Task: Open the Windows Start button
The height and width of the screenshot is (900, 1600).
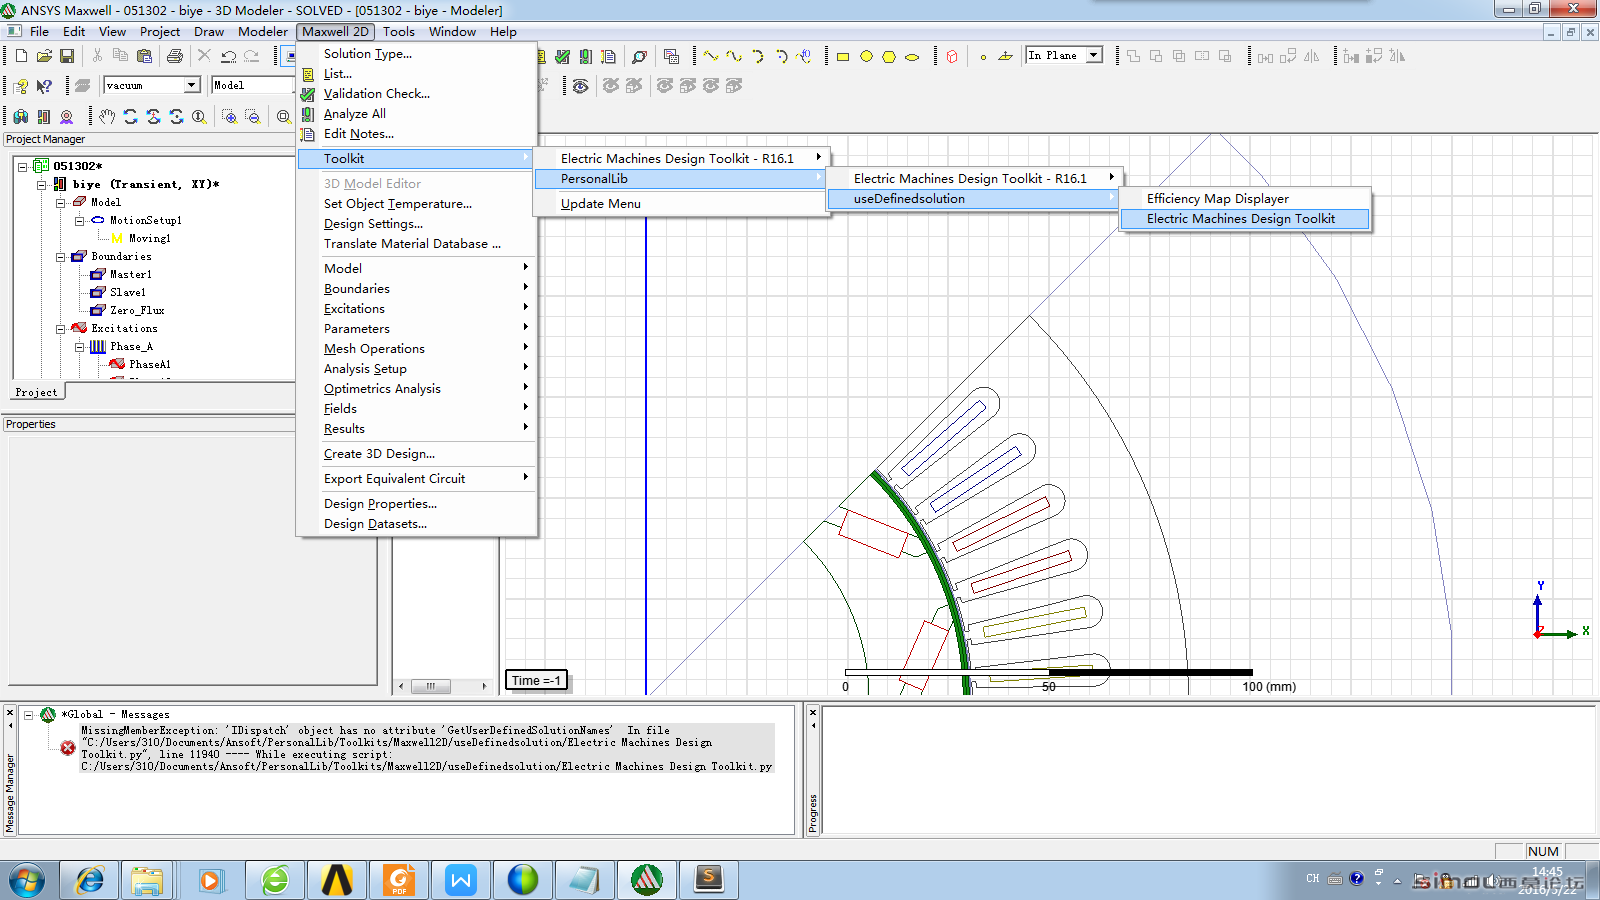Action: click(x=27, y=880)
